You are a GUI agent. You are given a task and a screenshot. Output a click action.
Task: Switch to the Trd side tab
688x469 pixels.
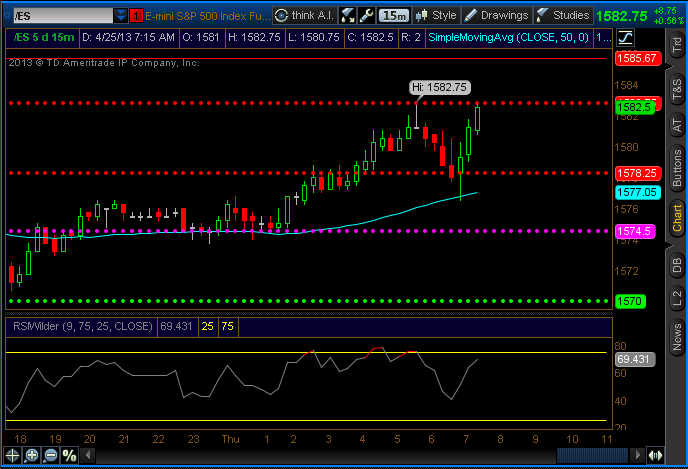click(x=677, y=44)
